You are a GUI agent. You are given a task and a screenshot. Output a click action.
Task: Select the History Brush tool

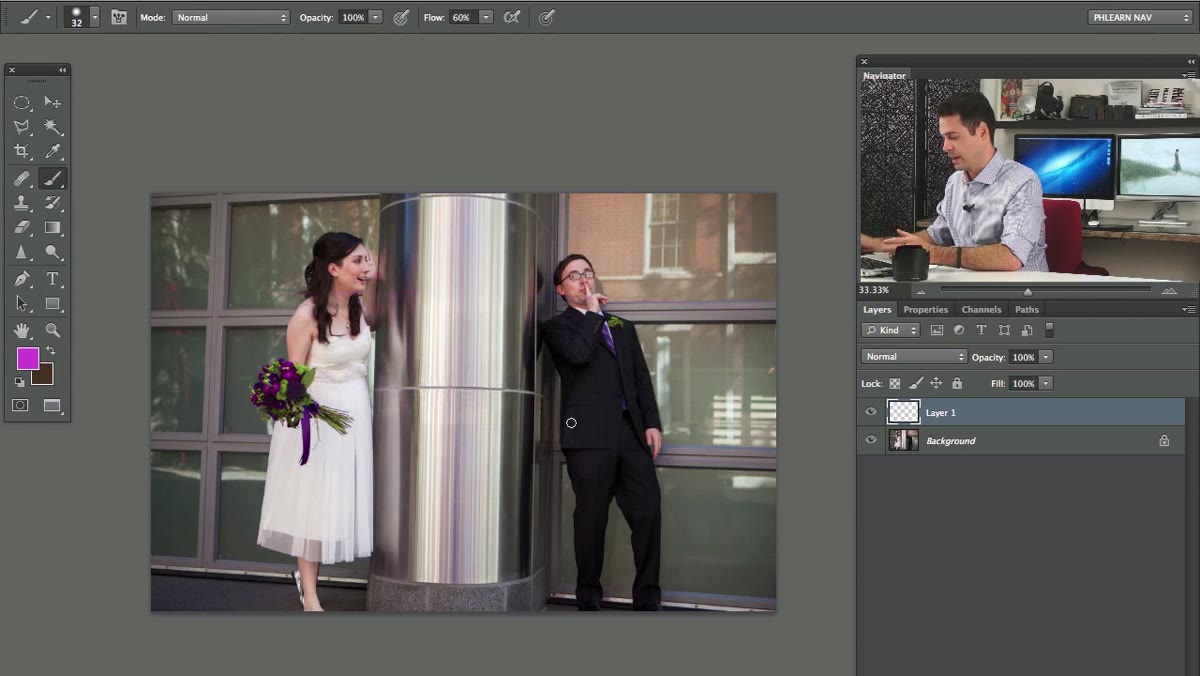click(53, 203)
